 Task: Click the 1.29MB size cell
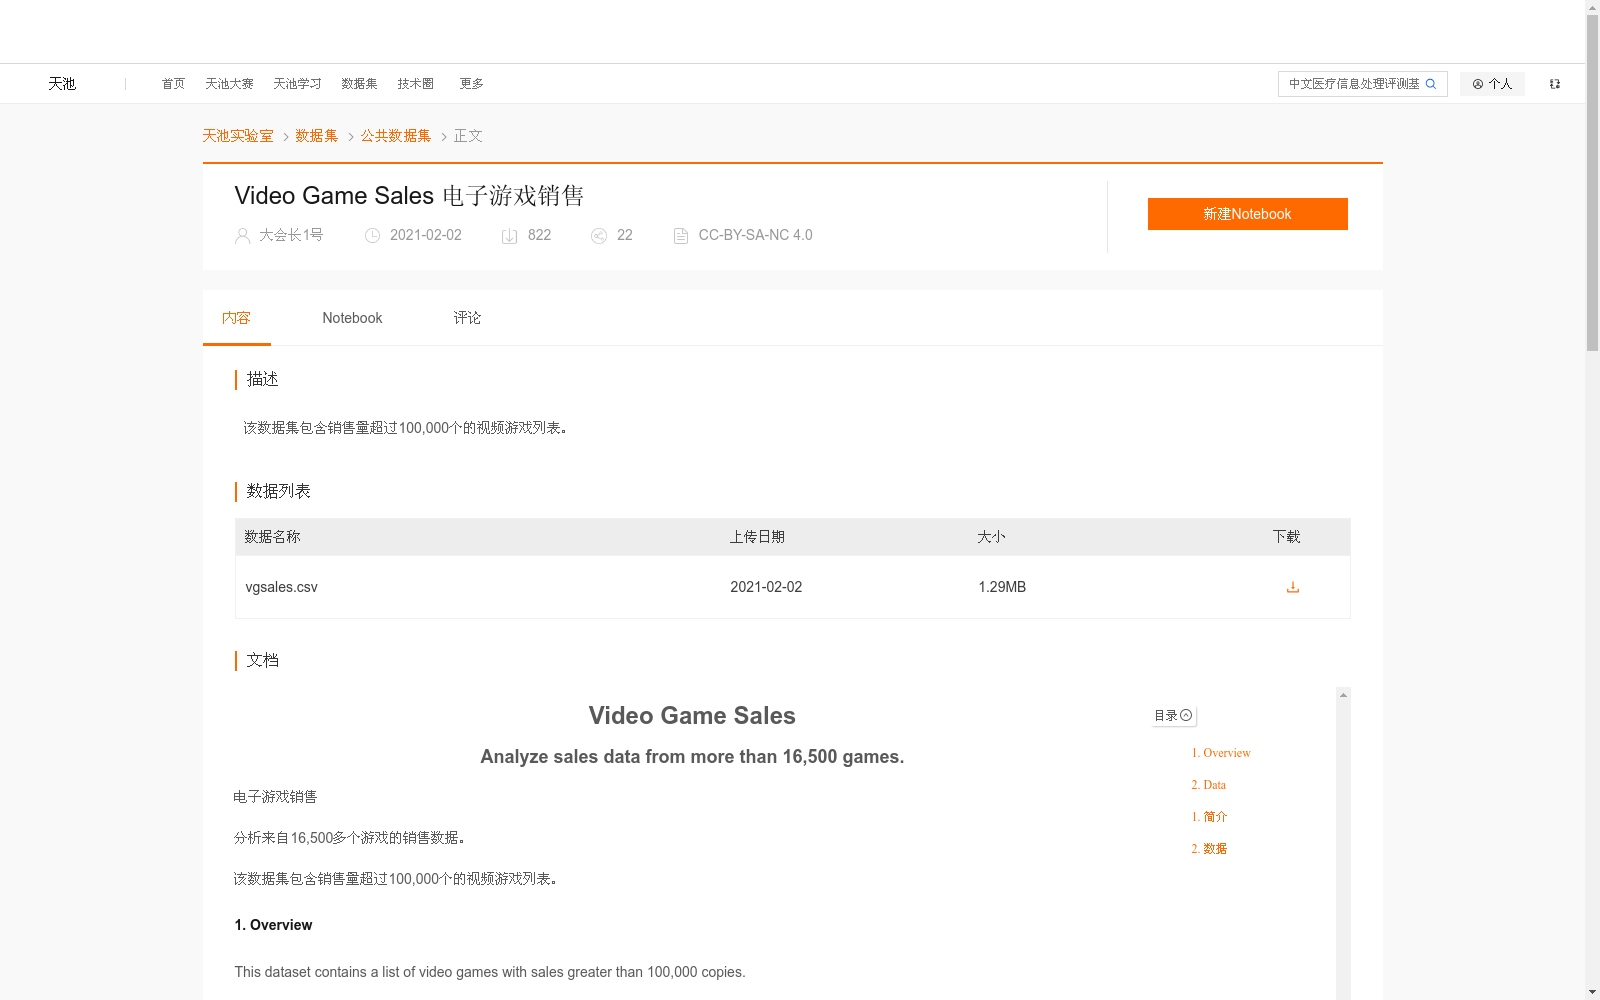click(1002, 587)
